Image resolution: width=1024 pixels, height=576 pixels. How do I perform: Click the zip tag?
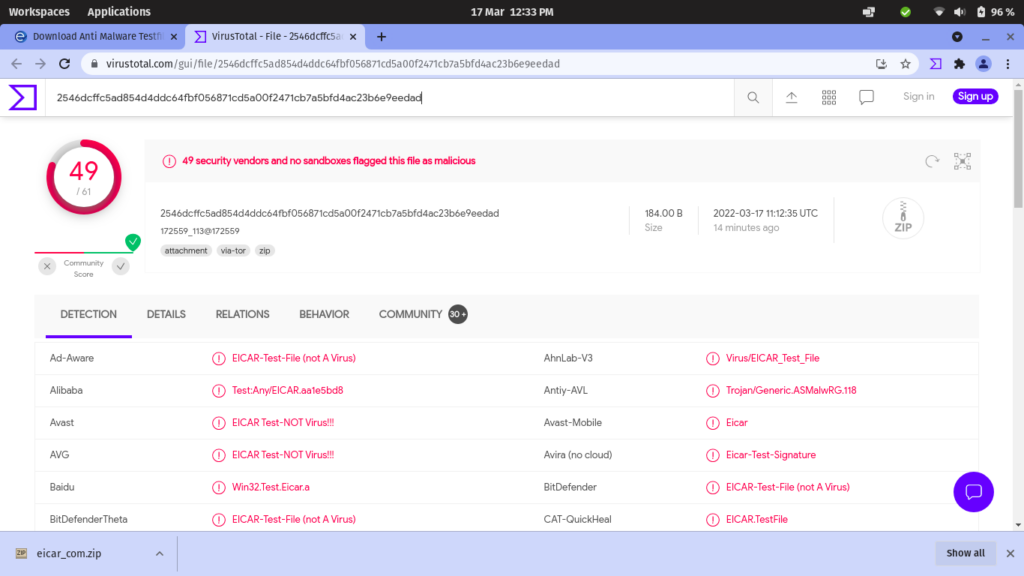[264, 251]
